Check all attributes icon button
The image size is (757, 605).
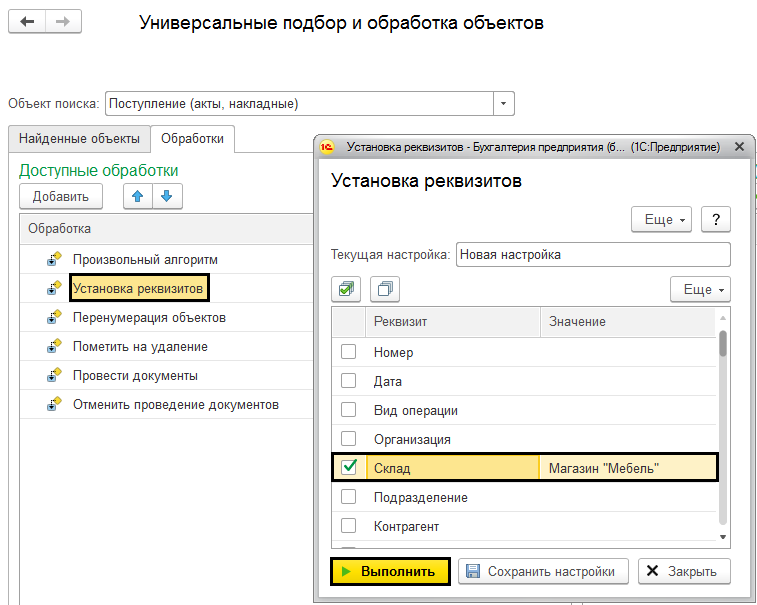(346, 289)
